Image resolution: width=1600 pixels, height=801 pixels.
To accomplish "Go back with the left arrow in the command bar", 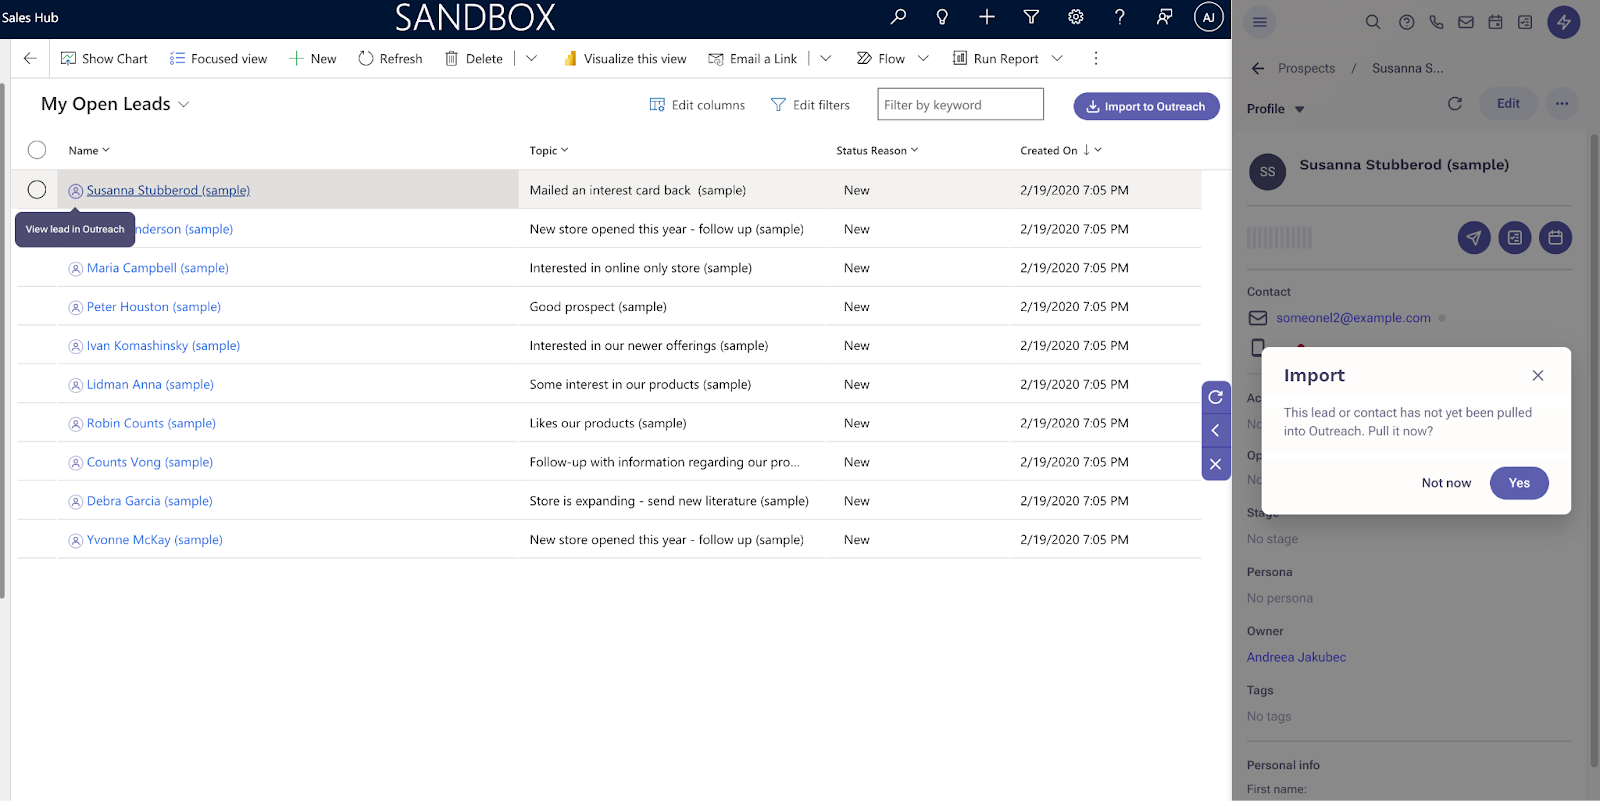I will click(30, 58).
